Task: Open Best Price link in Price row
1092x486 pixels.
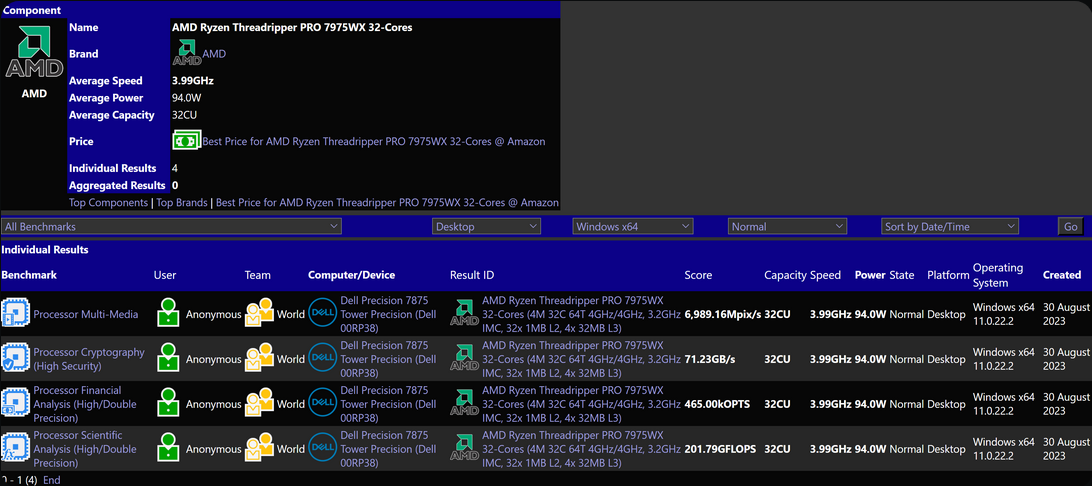Action: click(374, 141)
